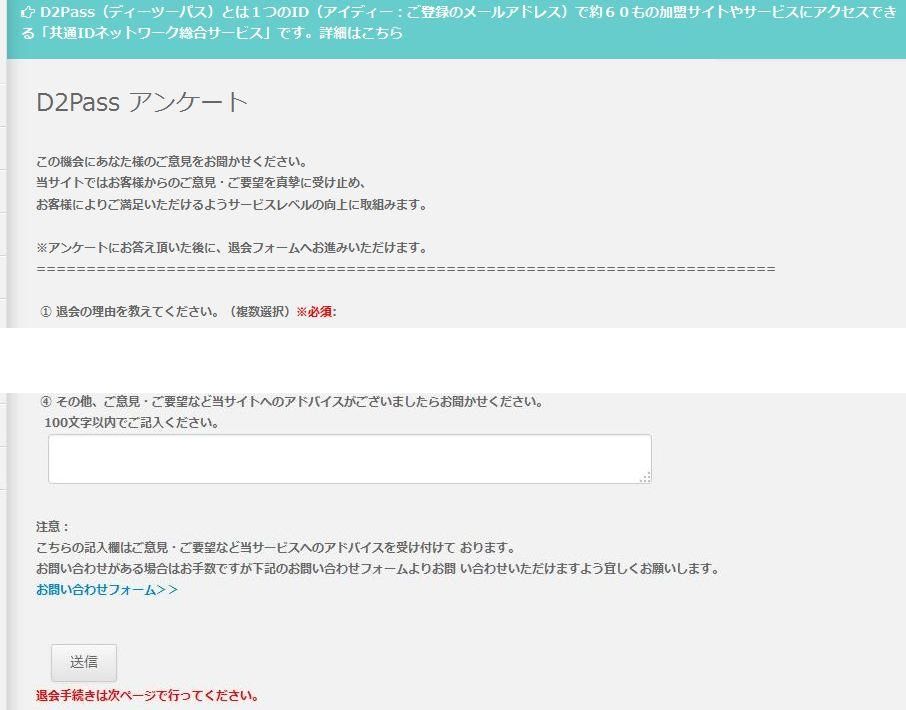Screen dimensions: 906x710
Task: Click the D2Pass アンケート heading
Action: pyautogui.click(x=142, y=102)
